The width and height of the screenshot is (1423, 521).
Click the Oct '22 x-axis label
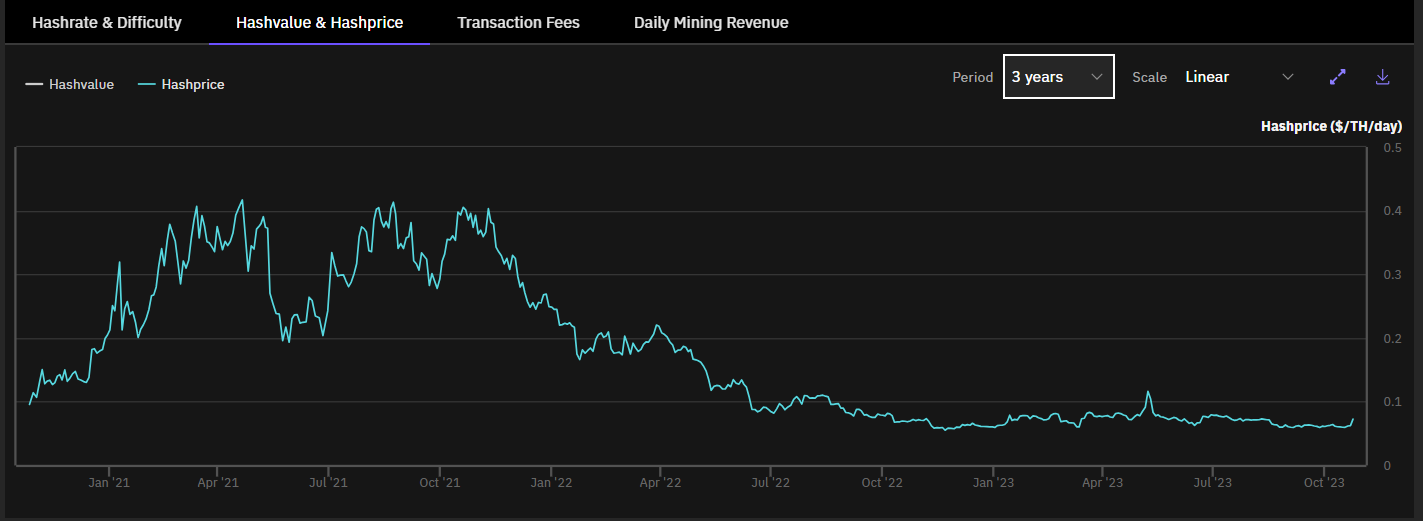coord(882,482)
